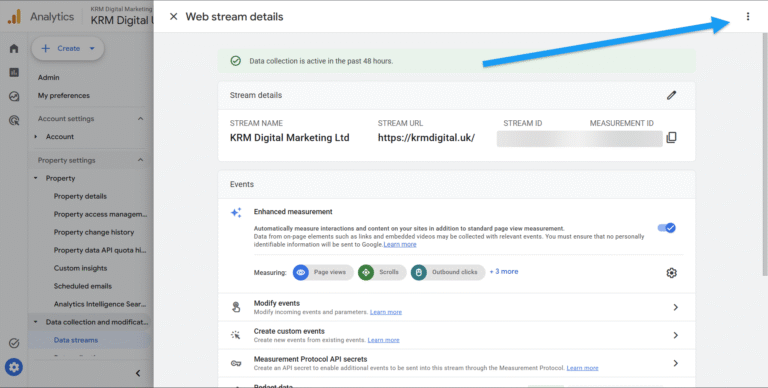
Task: Click the API secrets key icon
Action: click(236, 363)
